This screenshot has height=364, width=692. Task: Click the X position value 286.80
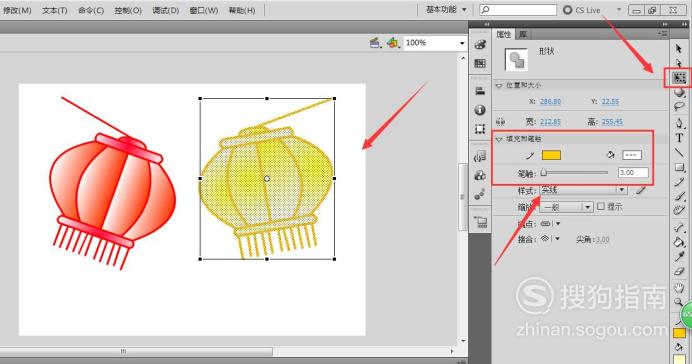tap(550, 101)
